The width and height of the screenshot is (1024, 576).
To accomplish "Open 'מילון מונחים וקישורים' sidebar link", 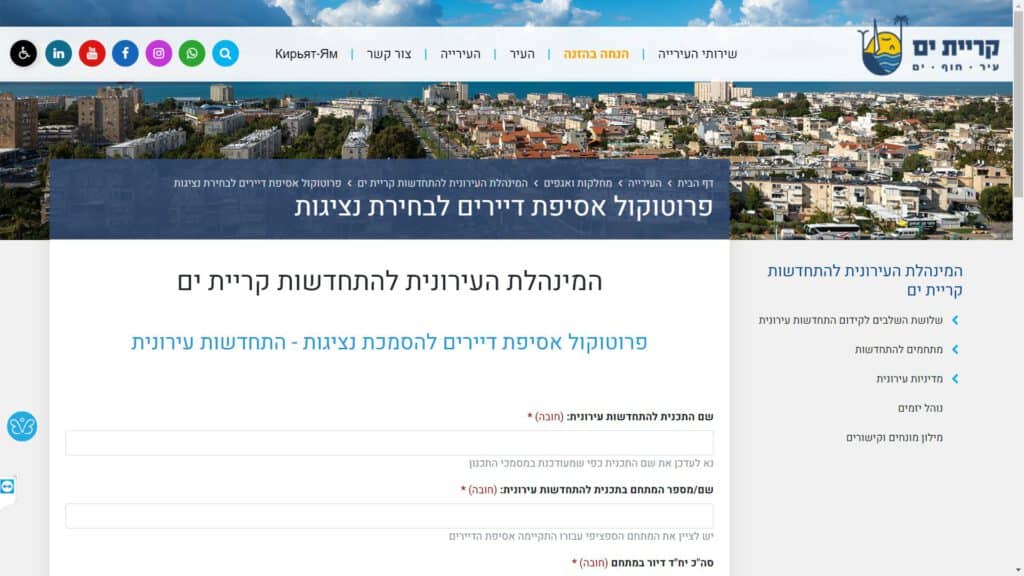I will click(x=894, y=437).
